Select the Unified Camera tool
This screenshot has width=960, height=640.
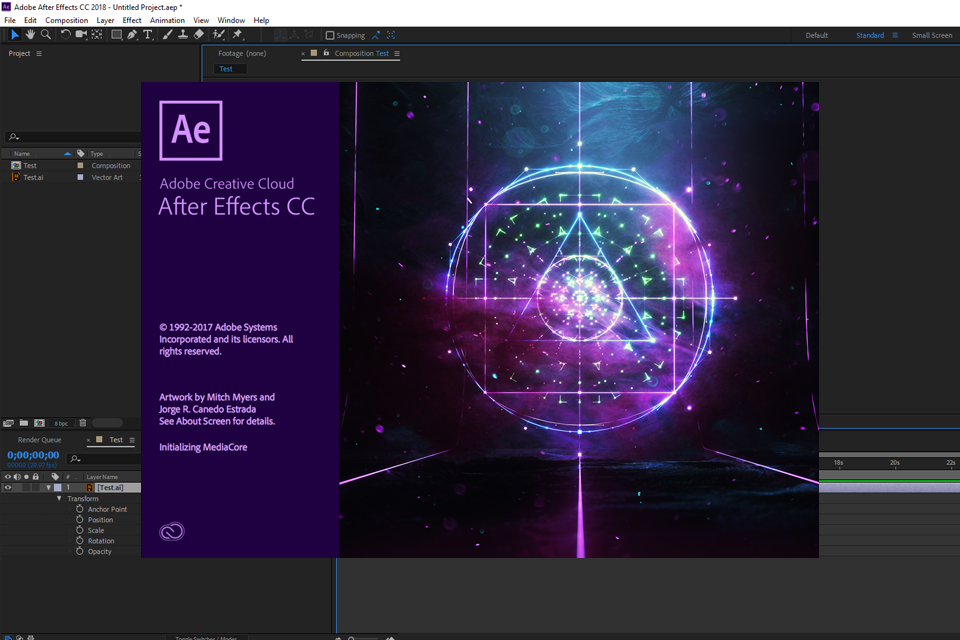(81, 35)
